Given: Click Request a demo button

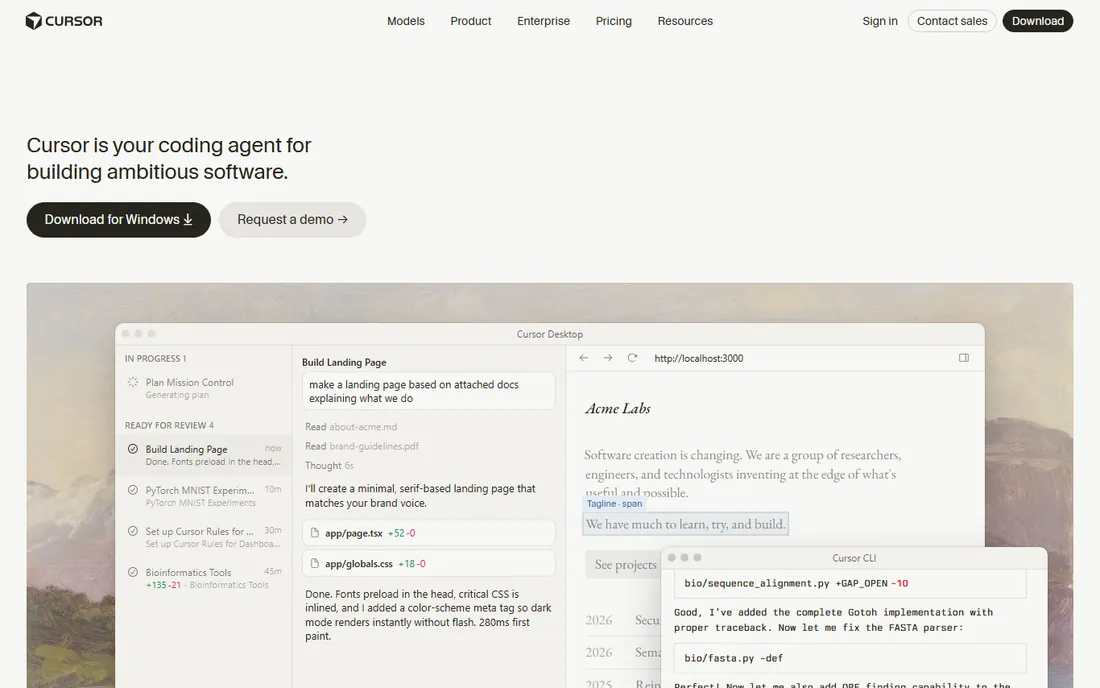Looking at the screenshot, I should pyautogui.click(x=293, y=220).
